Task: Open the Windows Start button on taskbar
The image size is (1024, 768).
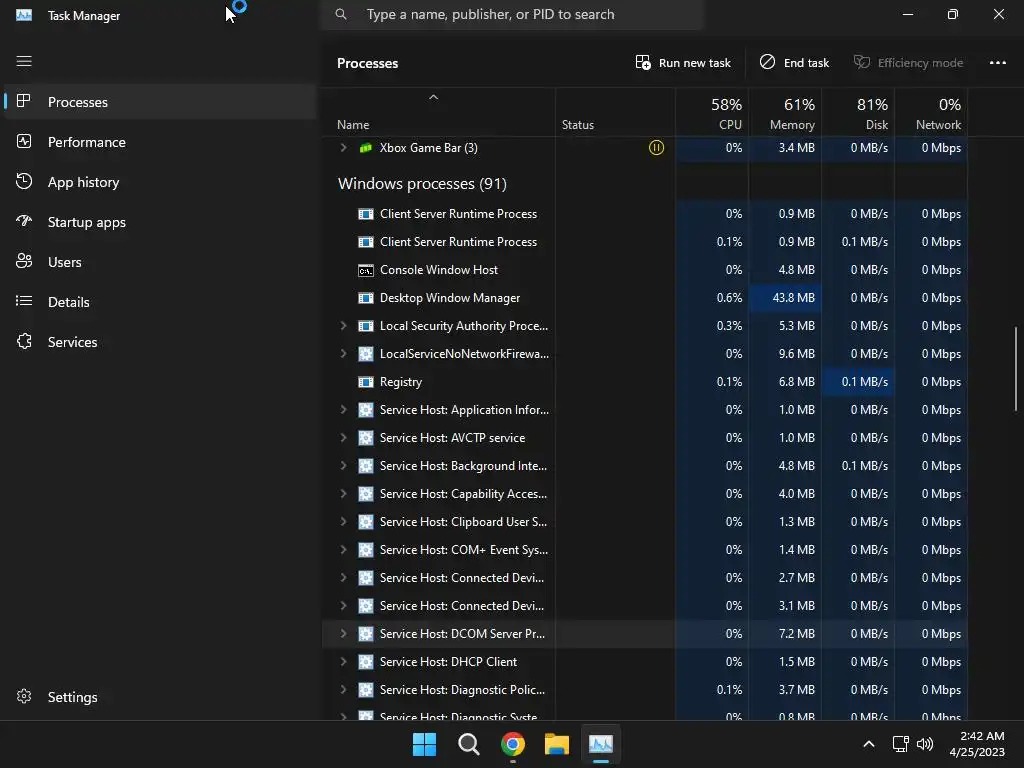Action: 424,744
